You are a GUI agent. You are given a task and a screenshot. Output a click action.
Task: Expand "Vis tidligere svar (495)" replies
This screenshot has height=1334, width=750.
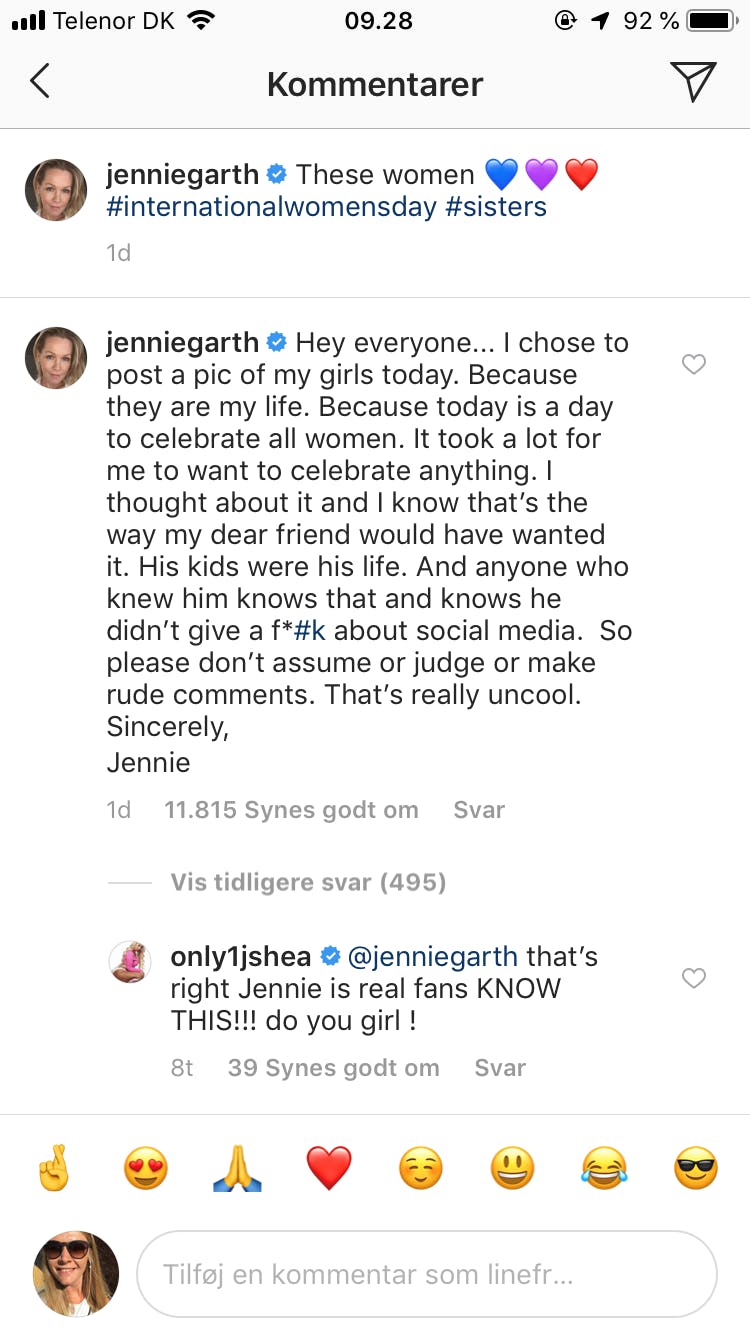pos(308,882)
